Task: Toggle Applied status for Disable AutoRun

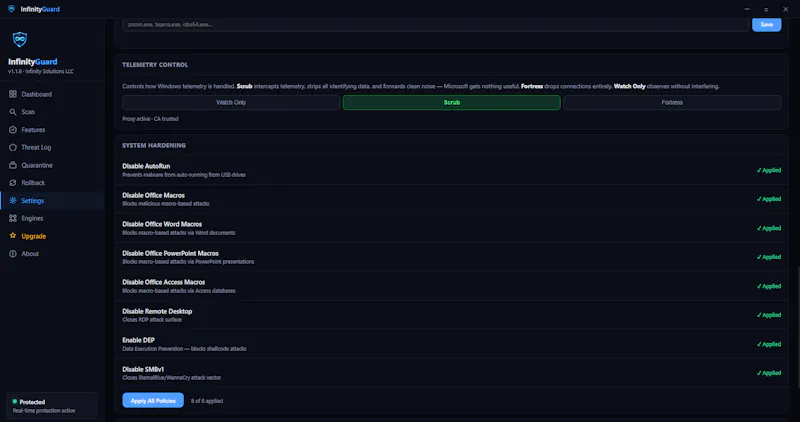Action: click(769, 170)
